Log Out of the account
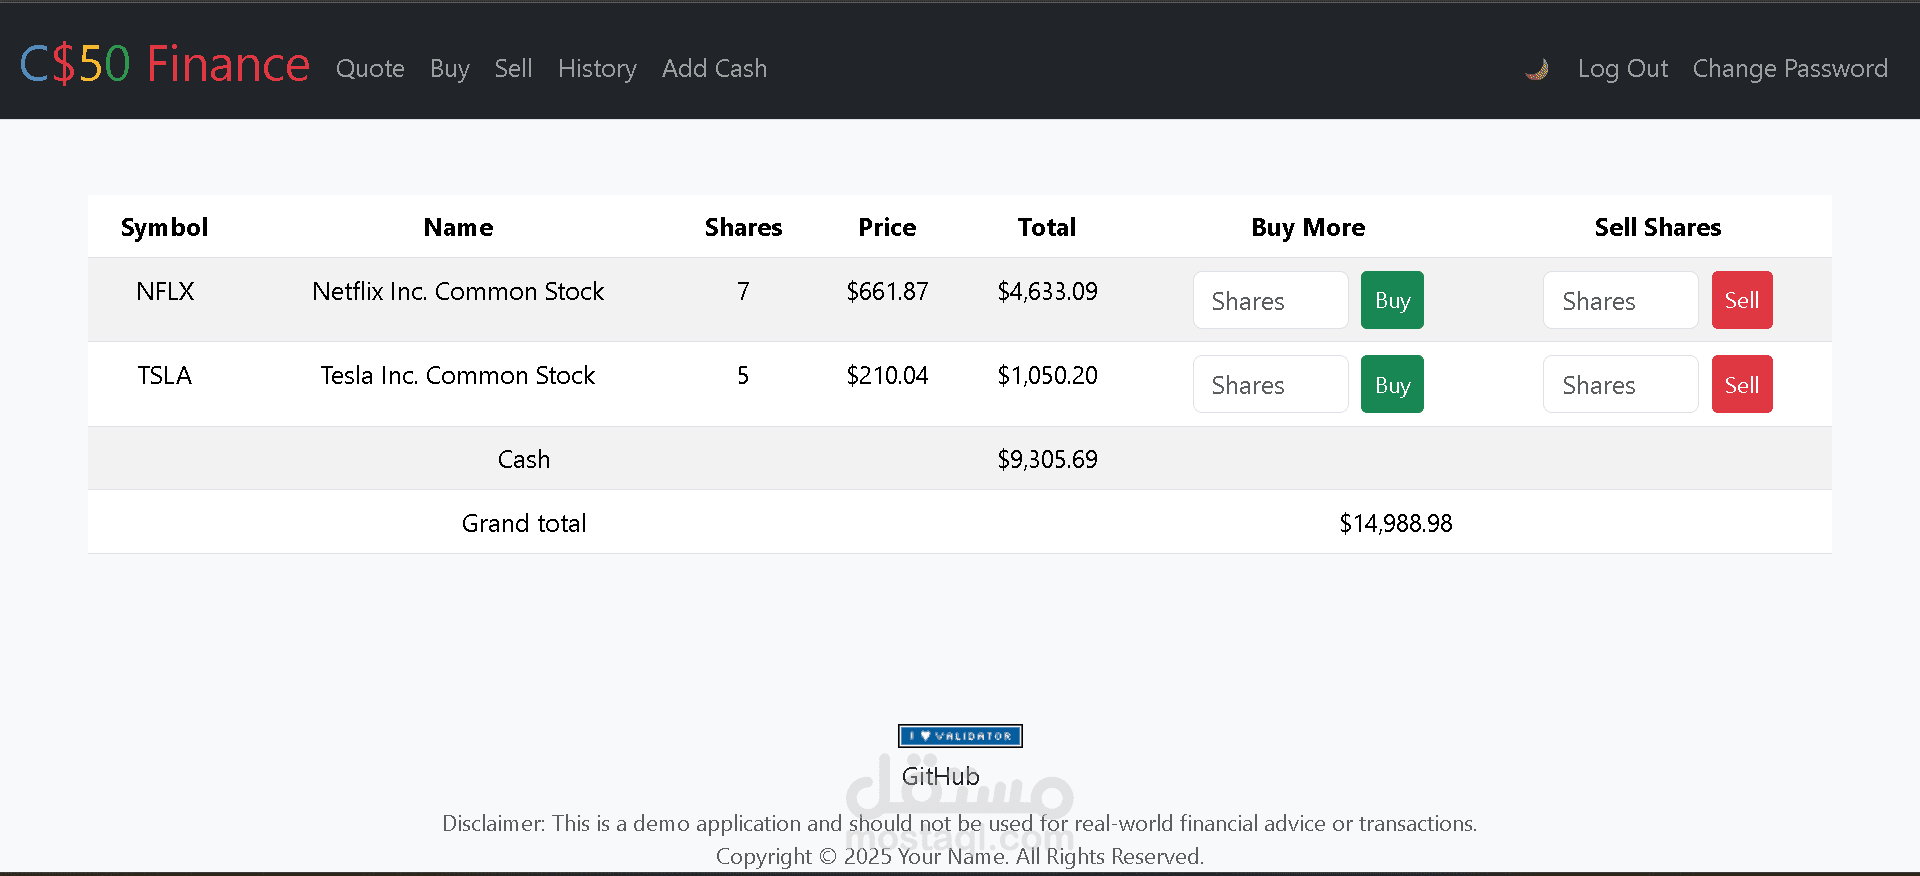The height and width of the screenshot is (876, 1920). coord(1622,69)
